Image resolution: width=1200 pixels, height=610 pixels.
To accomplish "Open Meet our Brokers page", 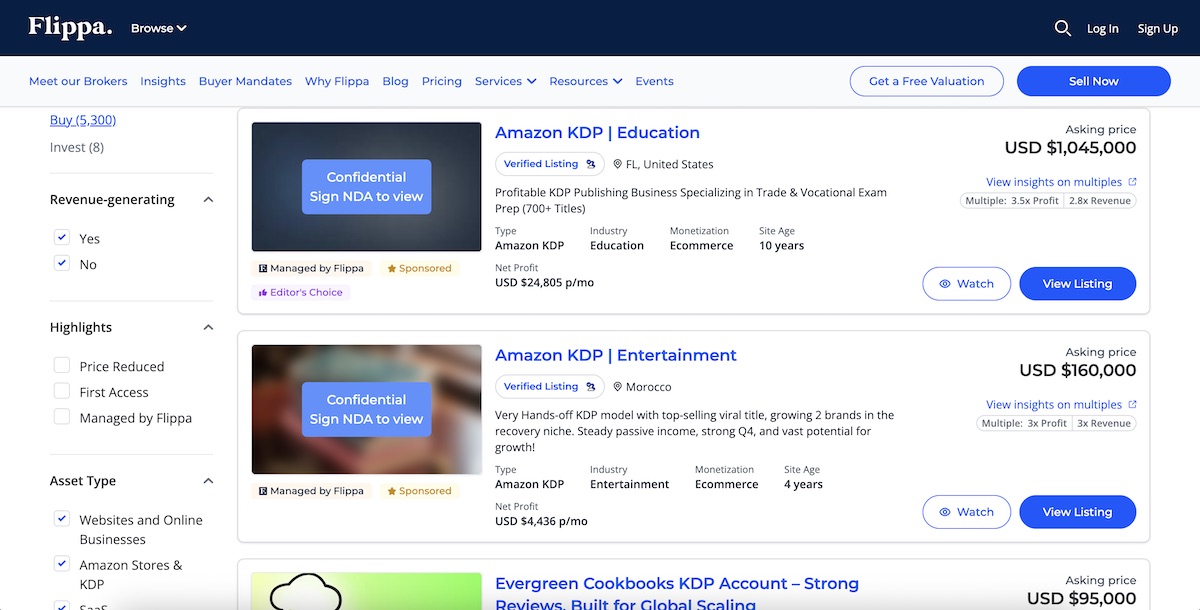I will click(x=78, y=81).
